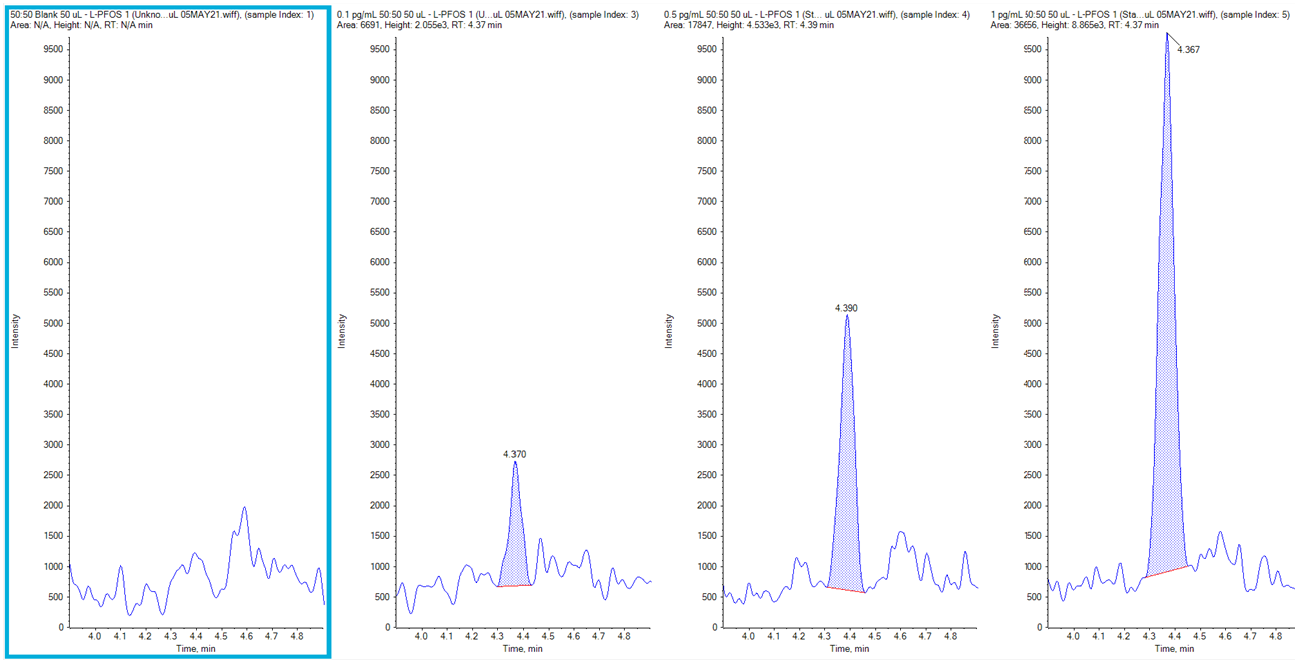Click the Intensity axis label of the 0.5 pg/mL chromatogram

pos(669,330)
